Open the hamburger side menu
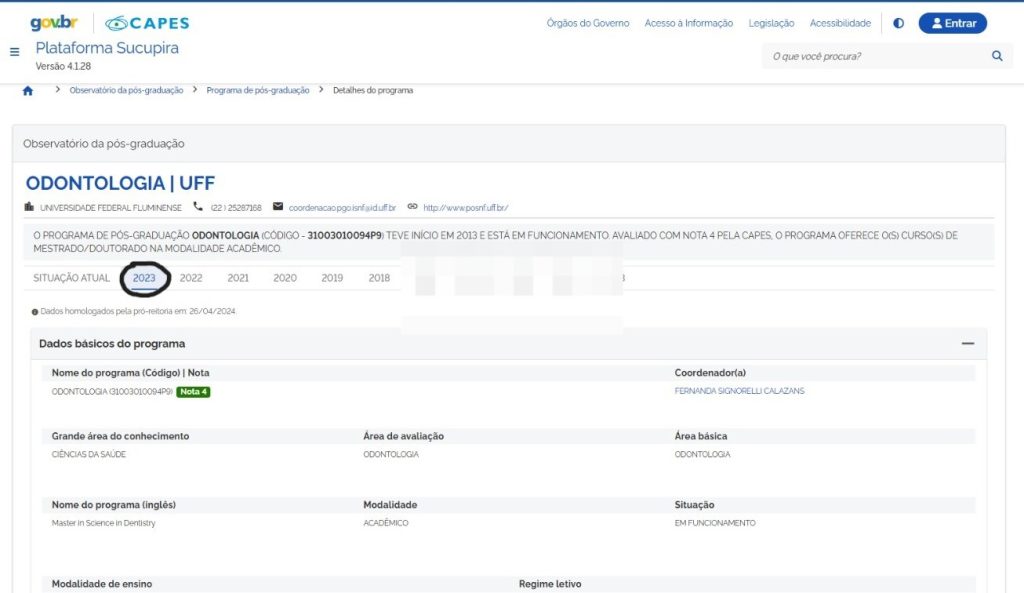Viewport: 1024px width, 593px height. click(x=14, y=52)
